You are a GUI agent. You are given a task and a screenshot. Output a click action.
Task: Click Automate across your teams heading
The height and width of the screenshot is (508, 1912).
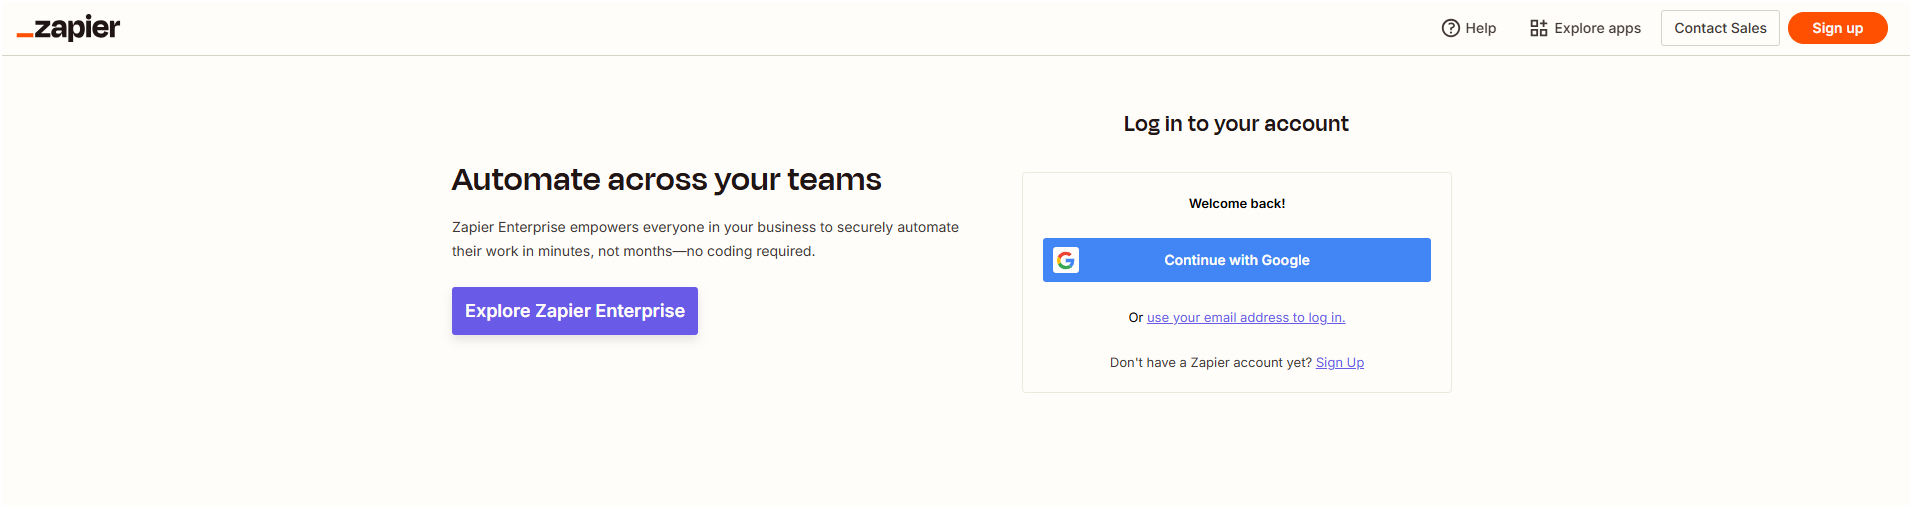click(666, 180)
